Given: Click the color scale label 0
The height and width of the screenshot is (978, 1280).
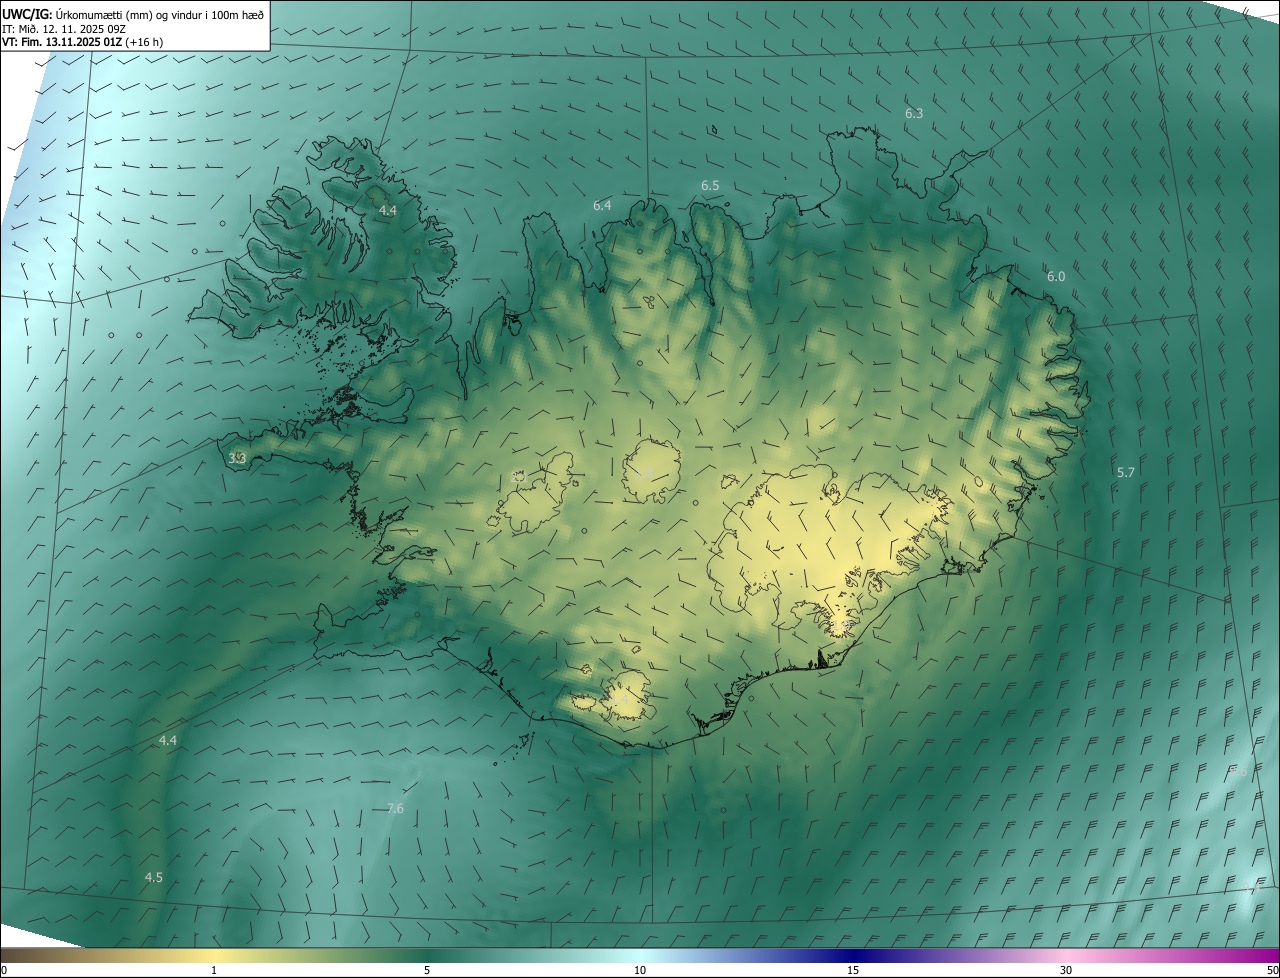Looking at the screenshot, I should [4, 970].
